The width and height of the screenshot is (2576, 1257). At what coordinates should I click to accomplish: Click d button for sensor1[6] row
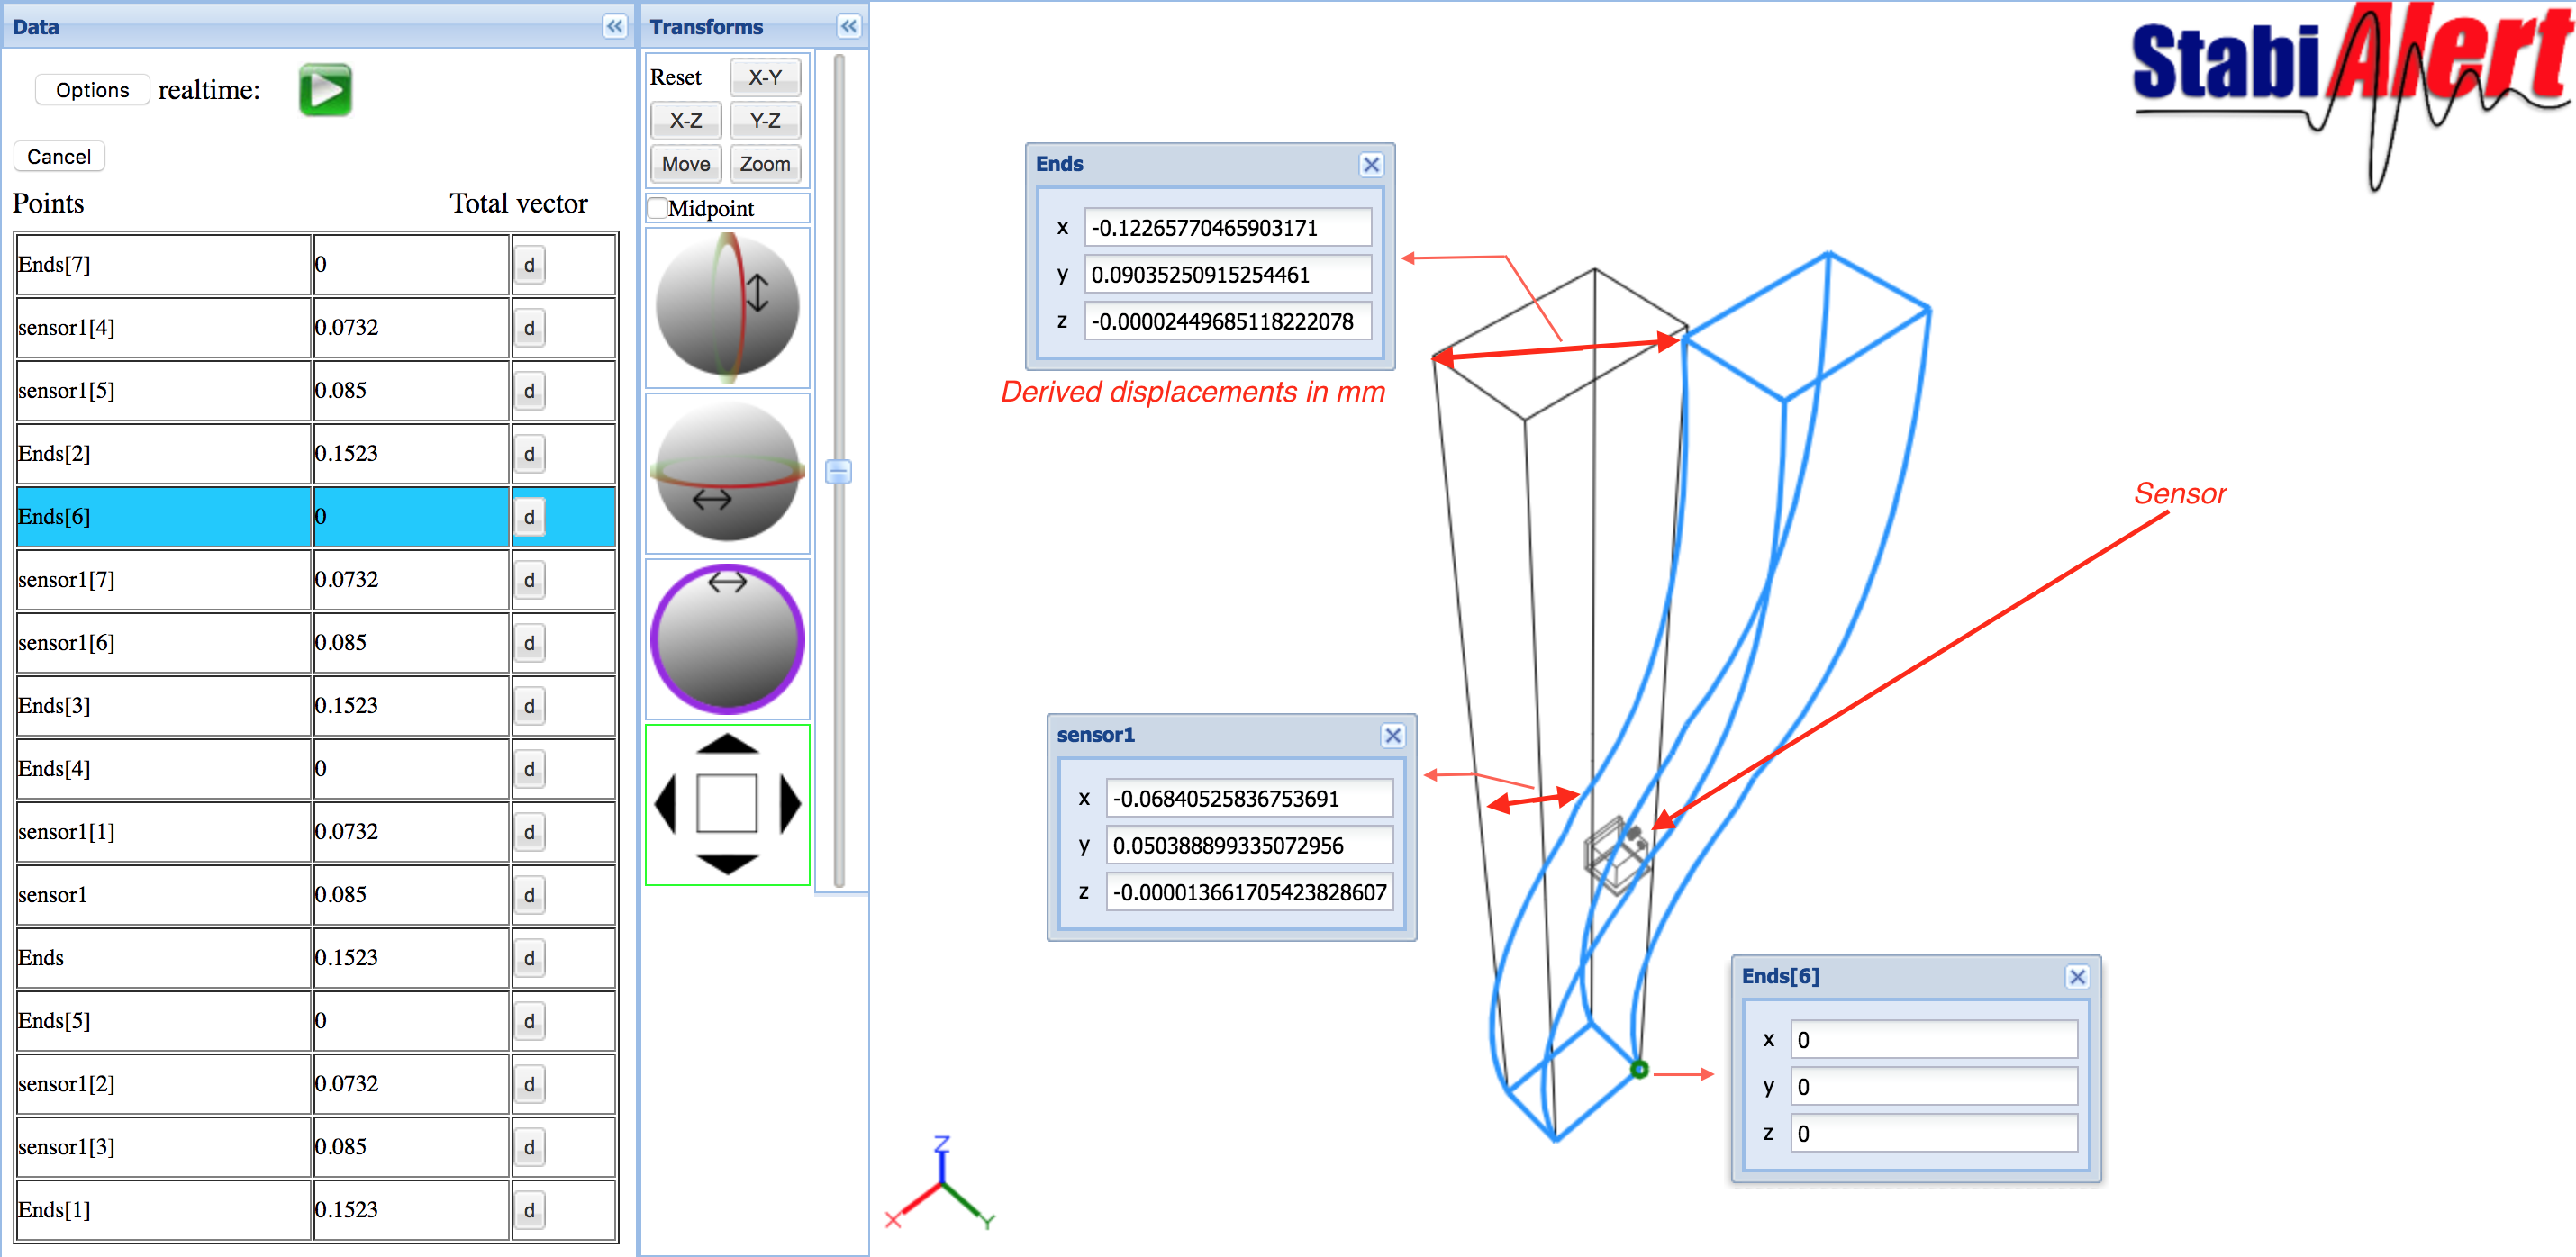[529, 643]
